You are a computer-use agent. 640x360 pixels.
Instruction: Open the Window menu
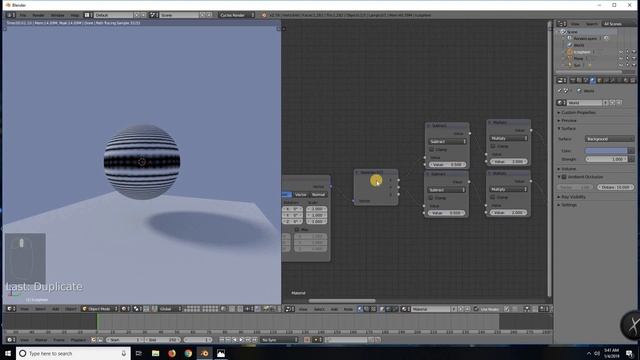click(x=58, y=15)
